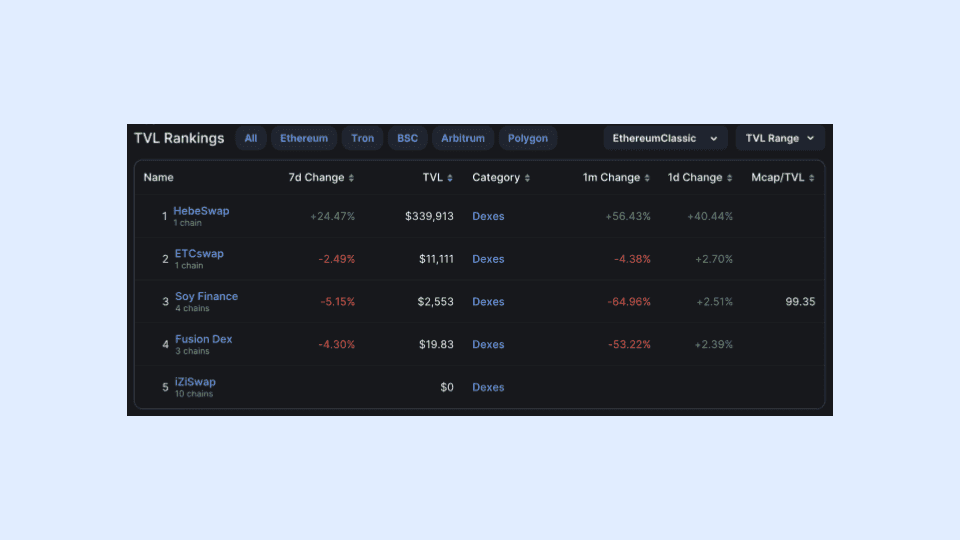Switch to the Ethereum chain filter

pos(304,138)
